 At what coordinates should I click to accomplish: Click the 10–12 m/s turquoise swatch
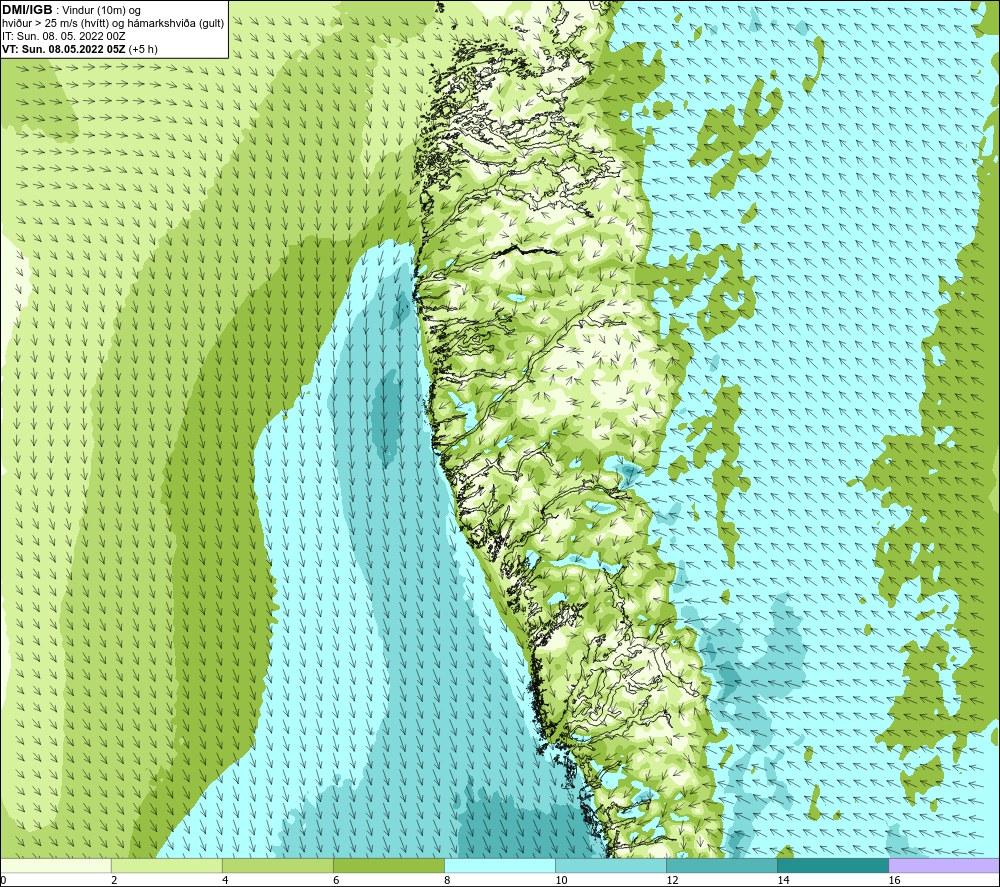pyautogui.click(x=611, y=865)
